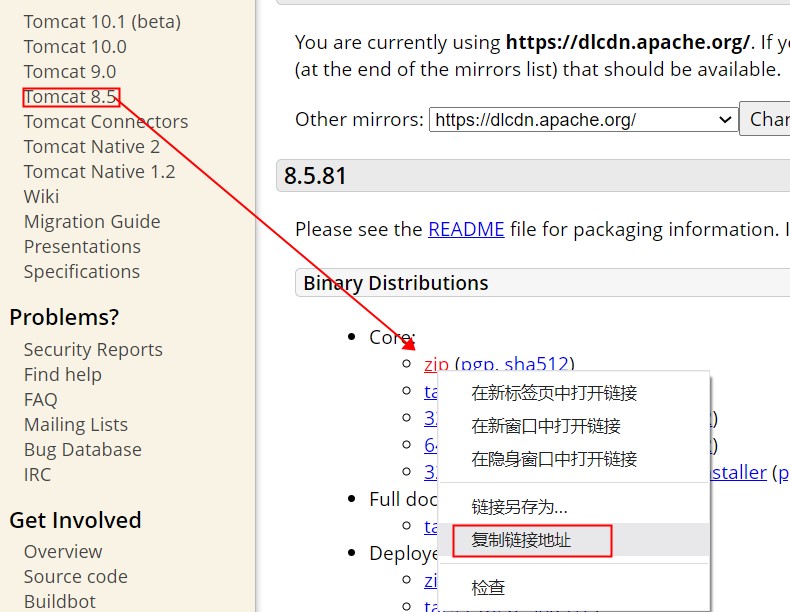
Task: Open the Tomcat Native 1.2 link
Action: click(99, 171)
